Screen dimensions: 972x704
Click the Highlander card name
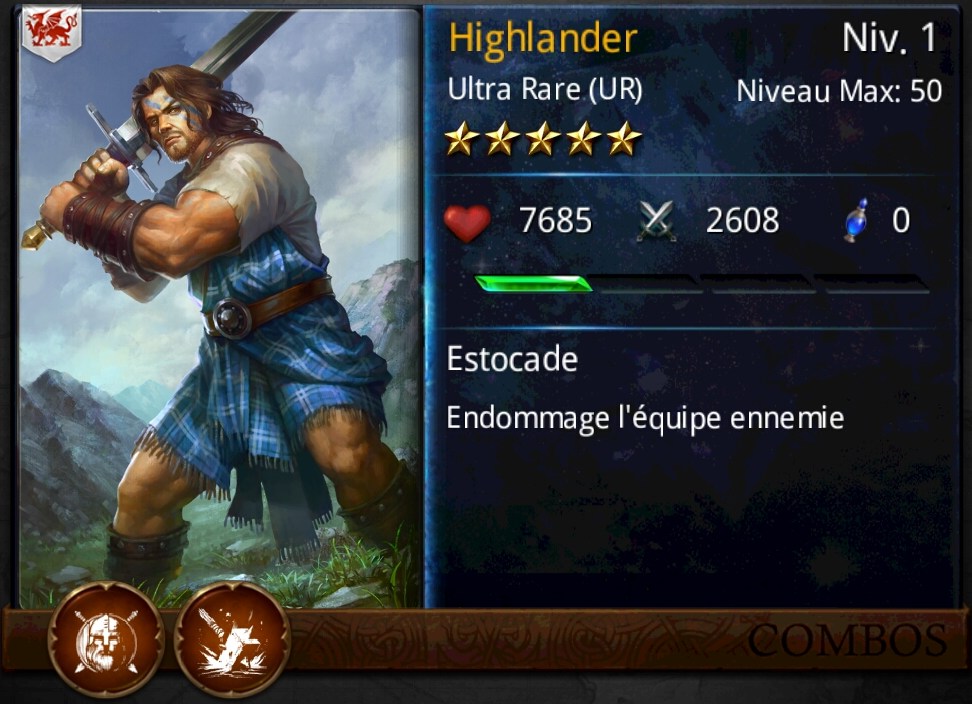point(543,38)
